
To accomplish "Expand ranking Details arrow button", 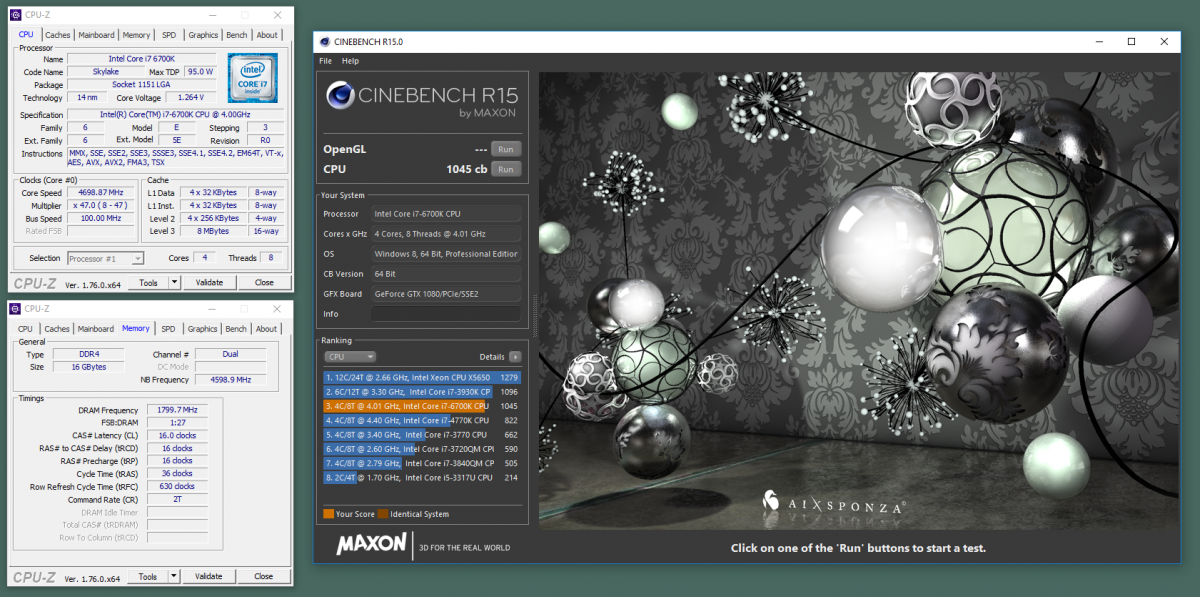I will (x=515, y=356).
